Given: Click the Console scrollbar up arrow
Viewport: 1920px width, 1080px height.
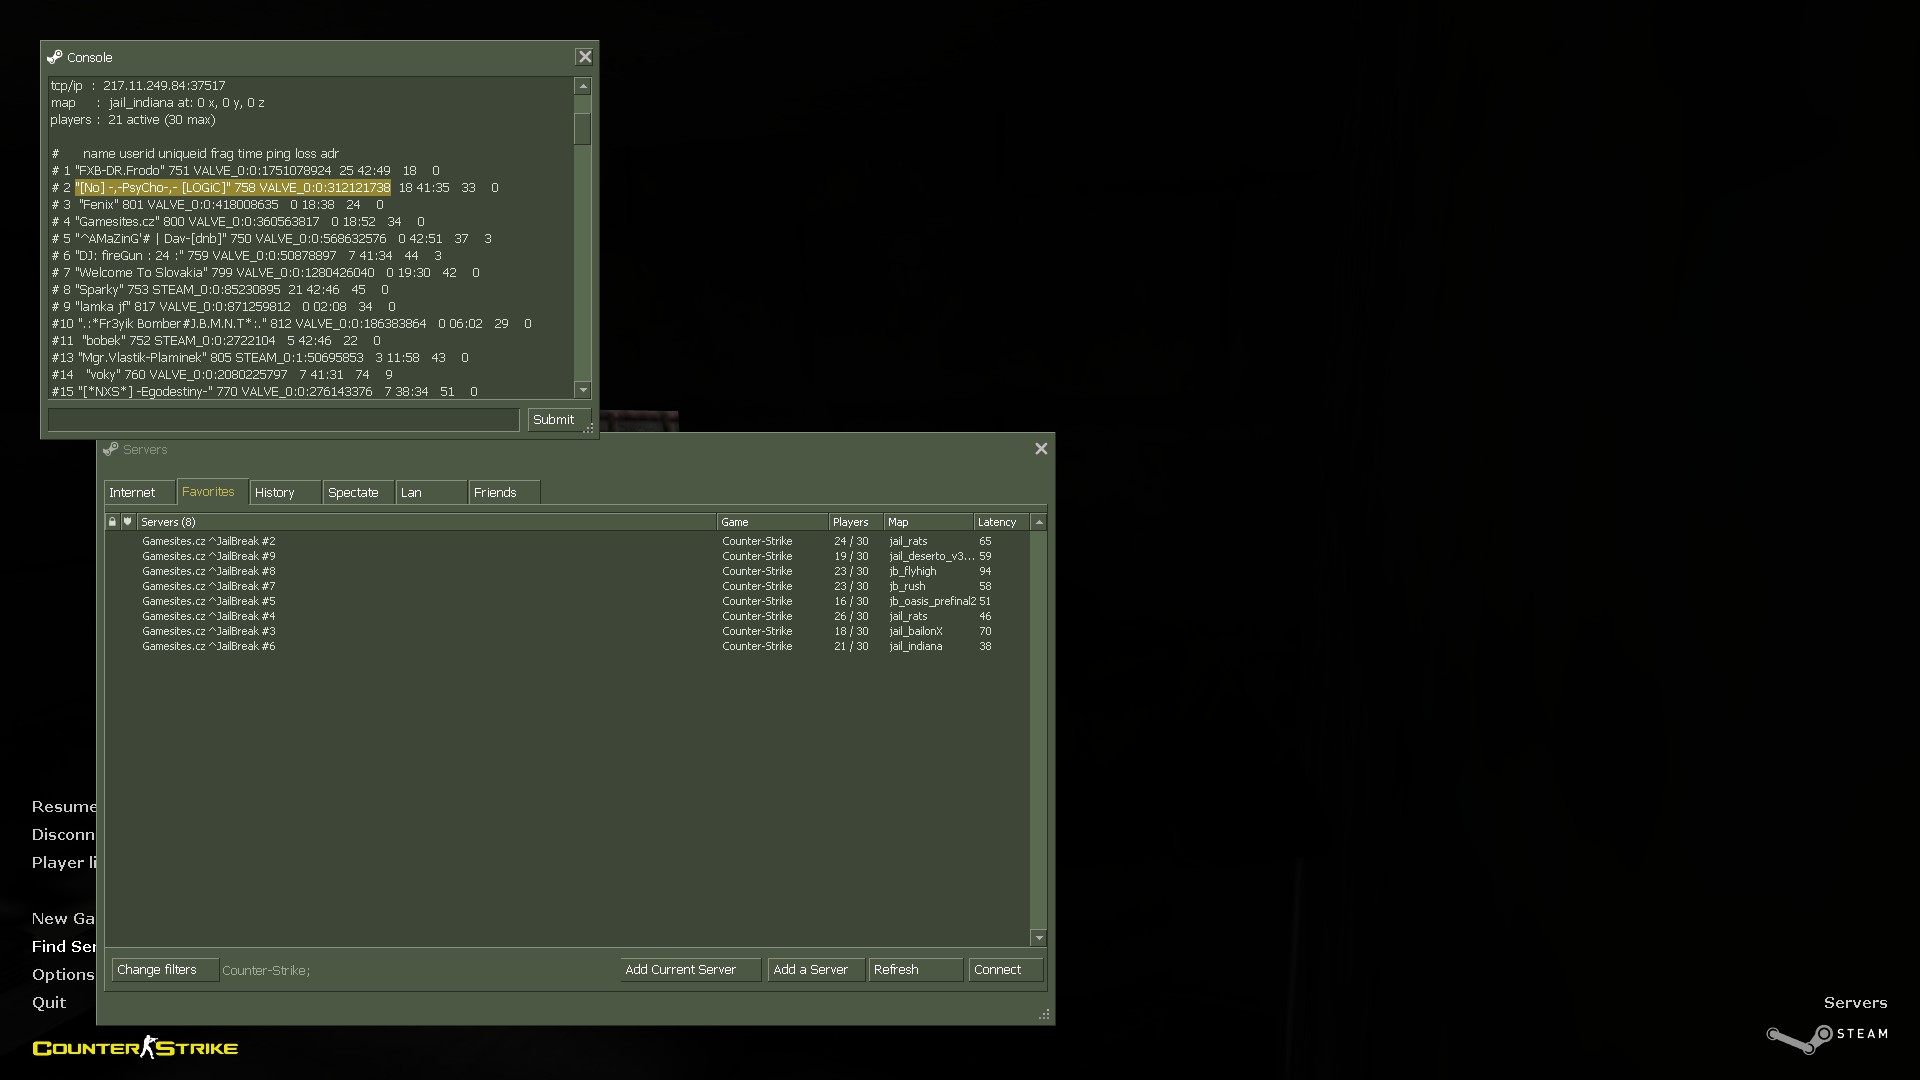Looking at the screenshot, I should point(582,86).
